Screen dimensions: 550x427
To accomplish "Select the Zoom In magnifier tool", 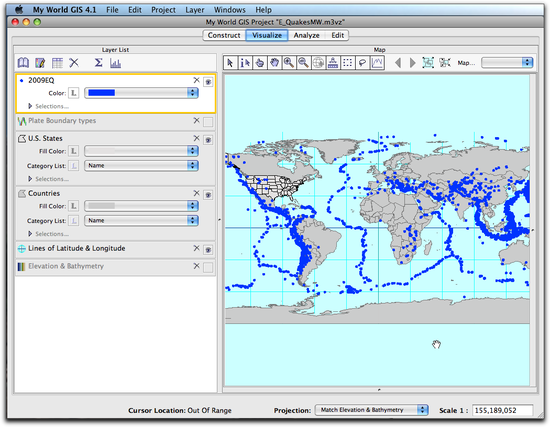I will [289, 63].
